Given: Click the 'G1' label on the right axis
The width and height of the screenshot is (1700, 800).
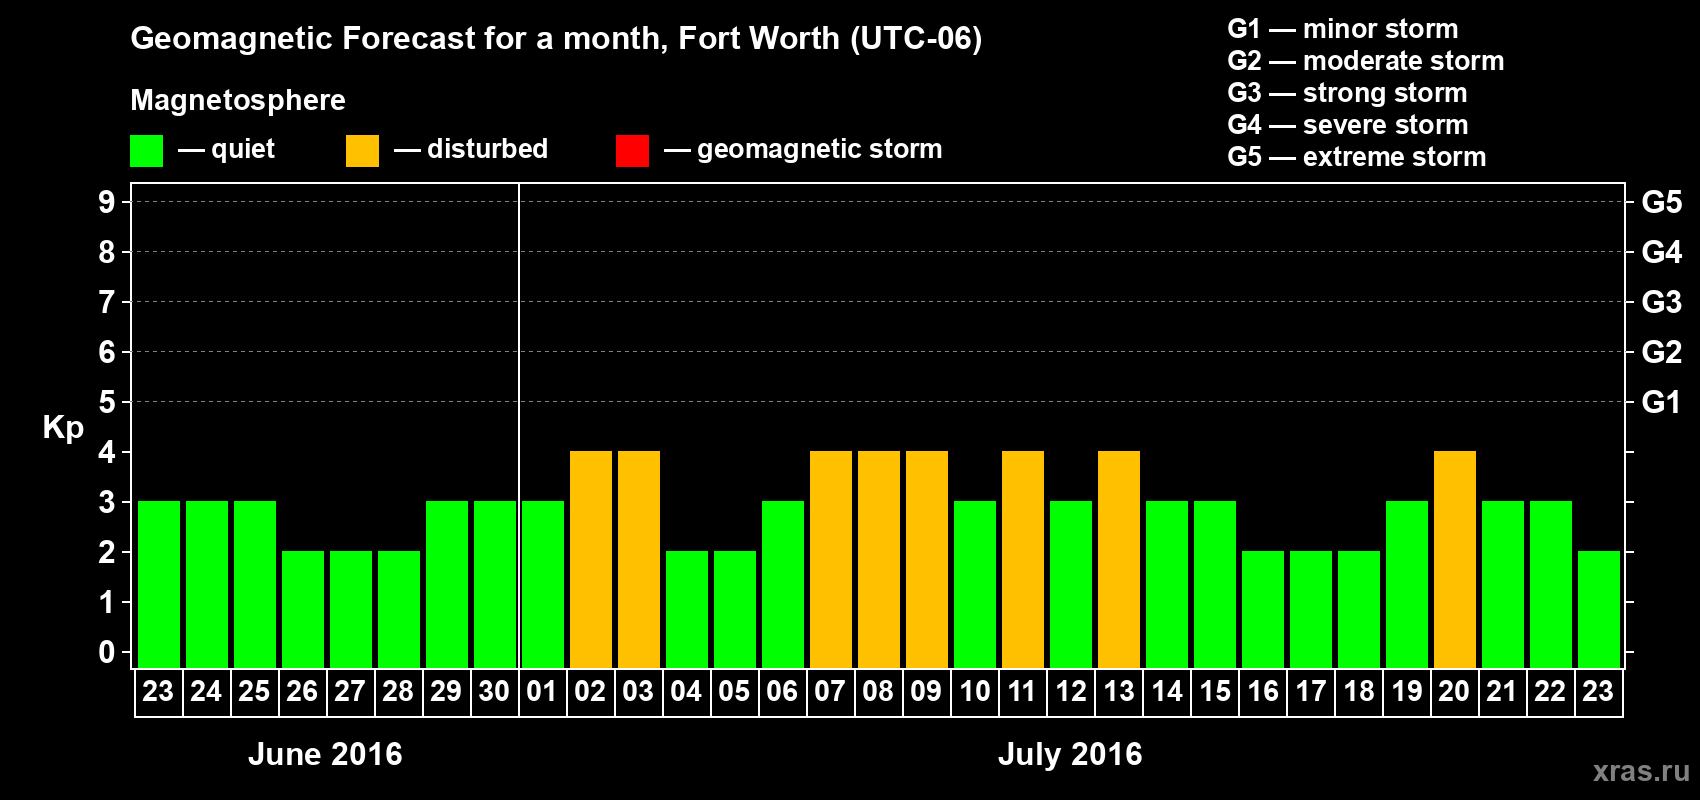Looking at the screenshot, I should tap(1662, 402).
